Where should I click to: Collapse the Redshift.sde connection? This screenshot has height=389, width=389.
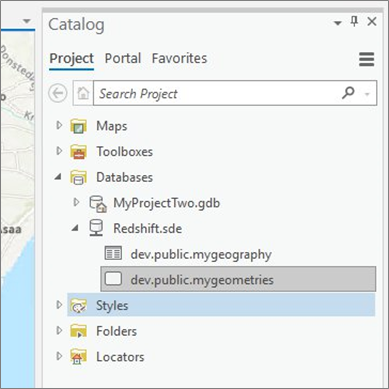75,228
